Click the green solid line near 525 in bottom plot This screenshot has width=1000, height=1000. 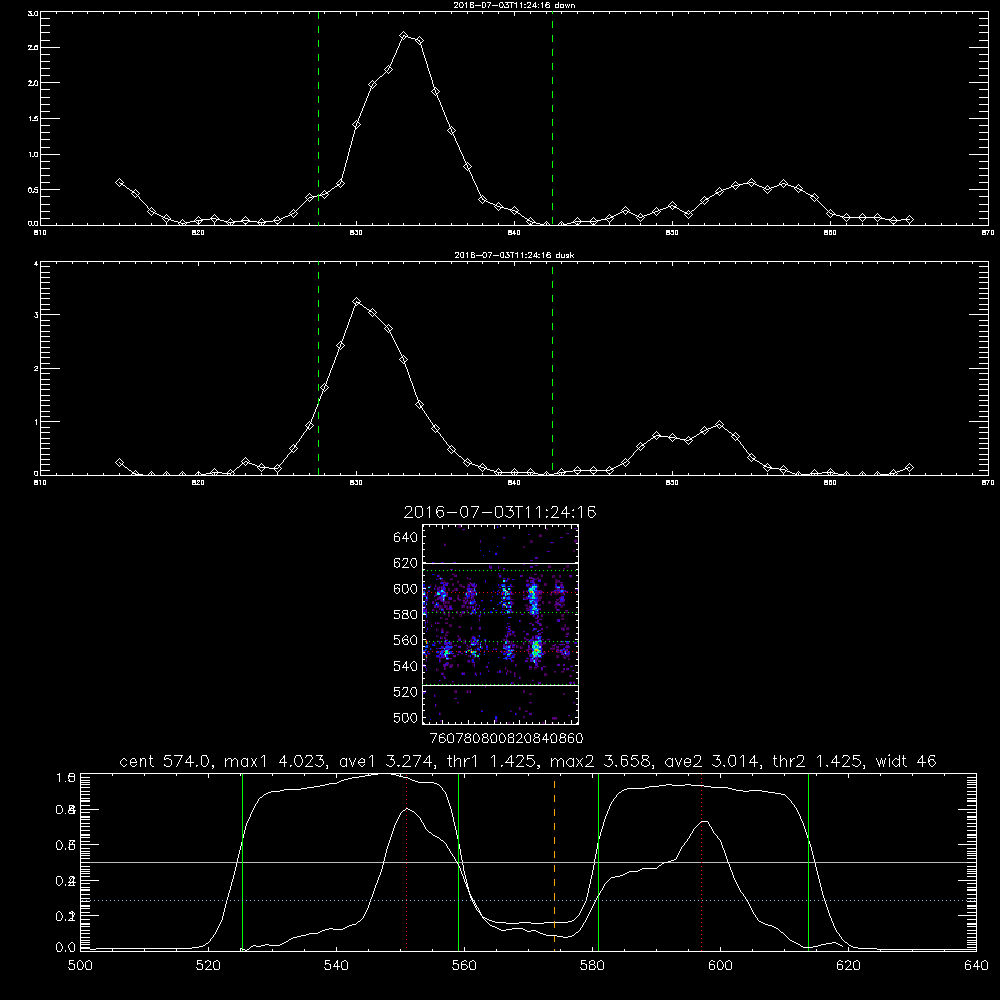(x=242, y=861)
